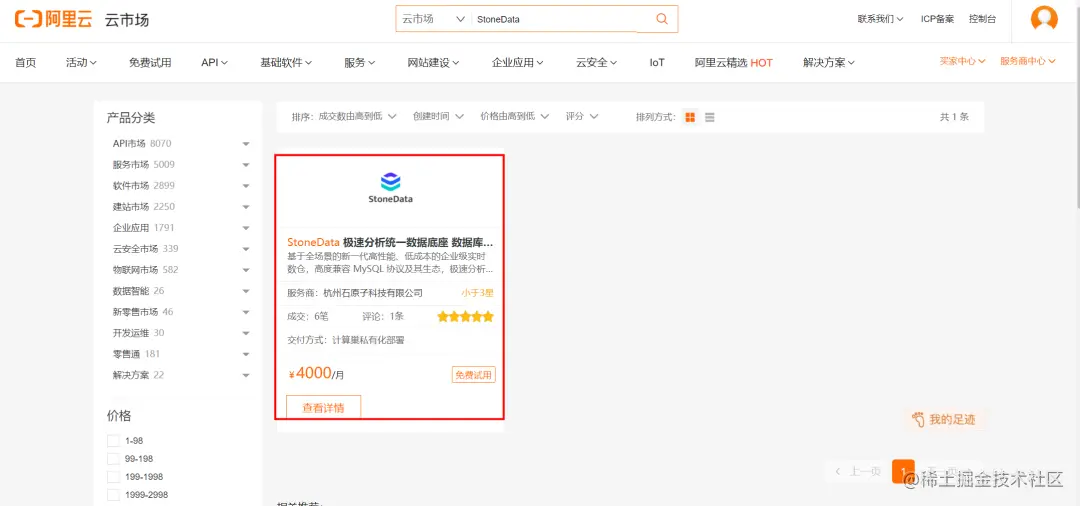Viewport: 1080px width, 506px height.
Task: Open IoT in the navigation bar
Action: point(656,63)
